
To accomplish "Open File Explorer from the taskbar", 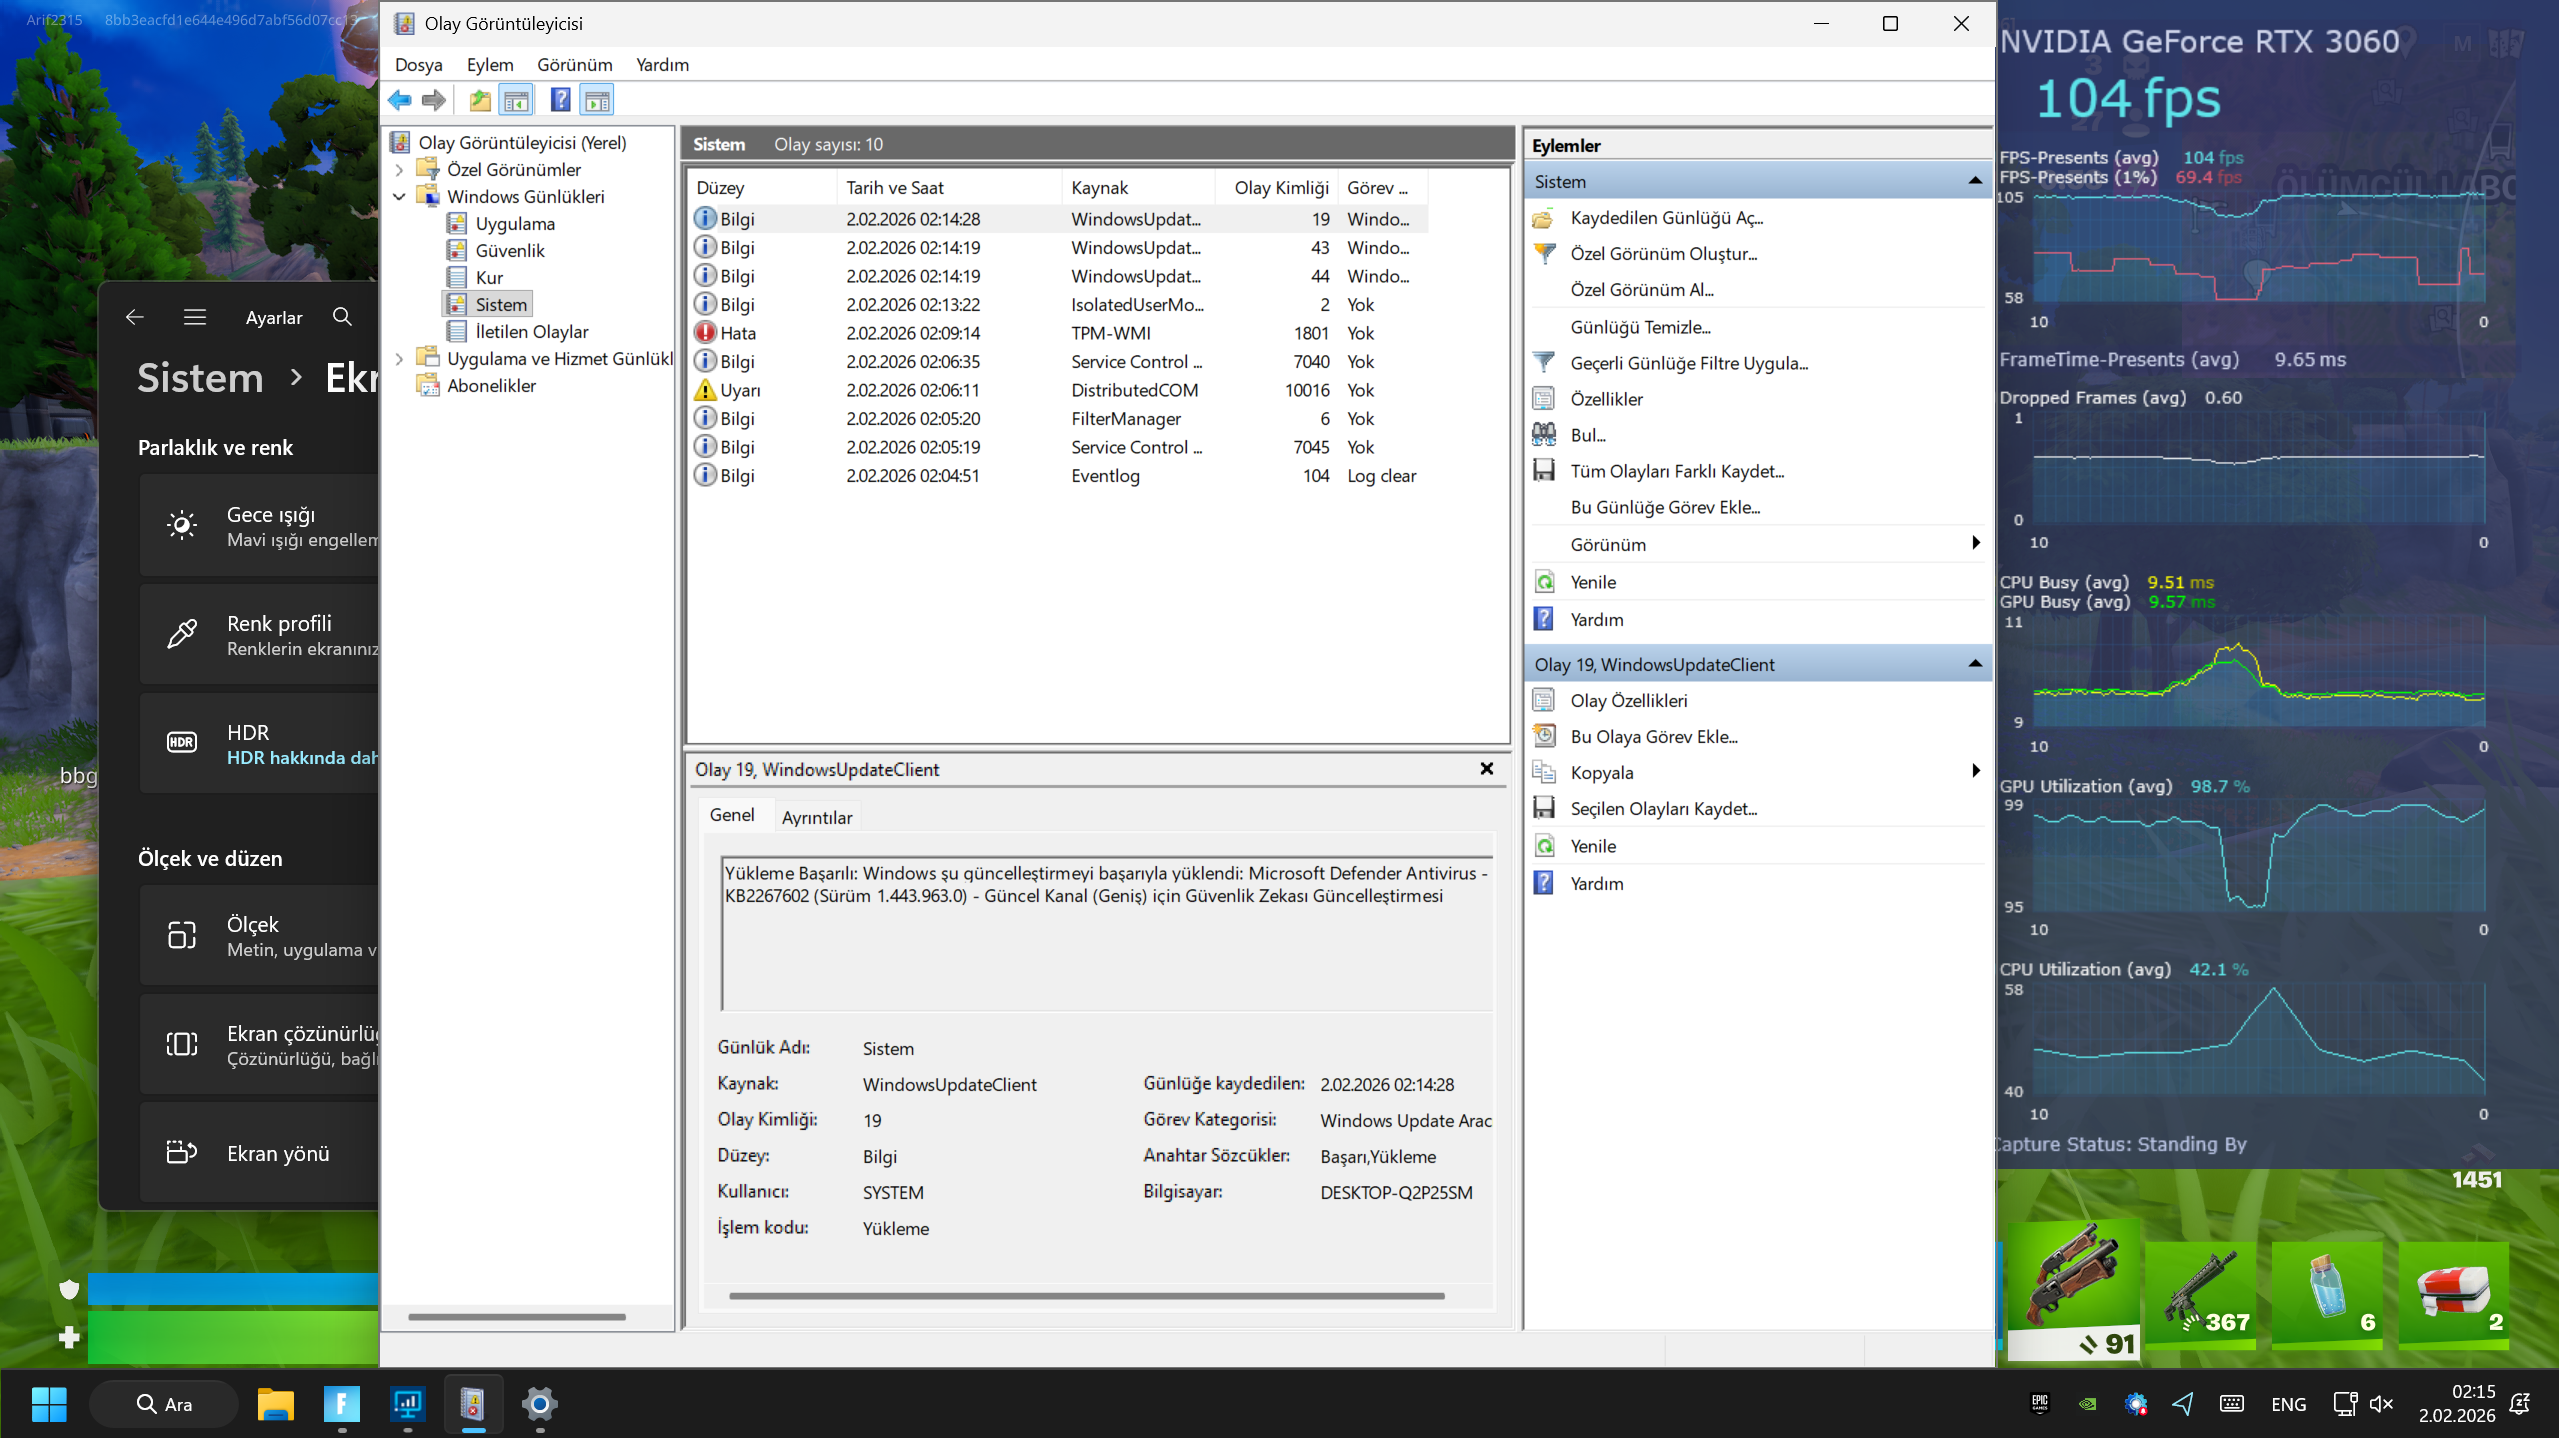I will 275,1404.
